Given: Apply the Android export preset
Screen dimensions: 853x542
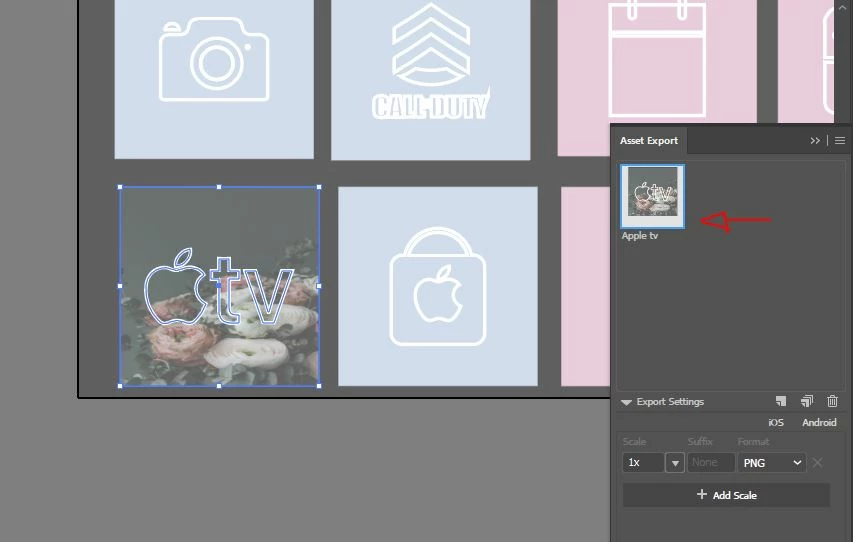Looking at the screenshot, I should click(x=819, y=422).
